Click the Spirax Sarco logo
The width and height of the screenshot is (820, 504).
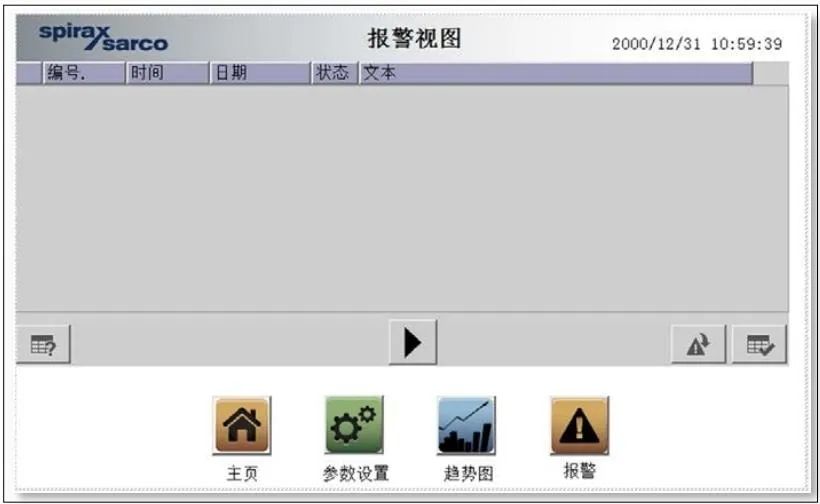[x=104, y=38]
